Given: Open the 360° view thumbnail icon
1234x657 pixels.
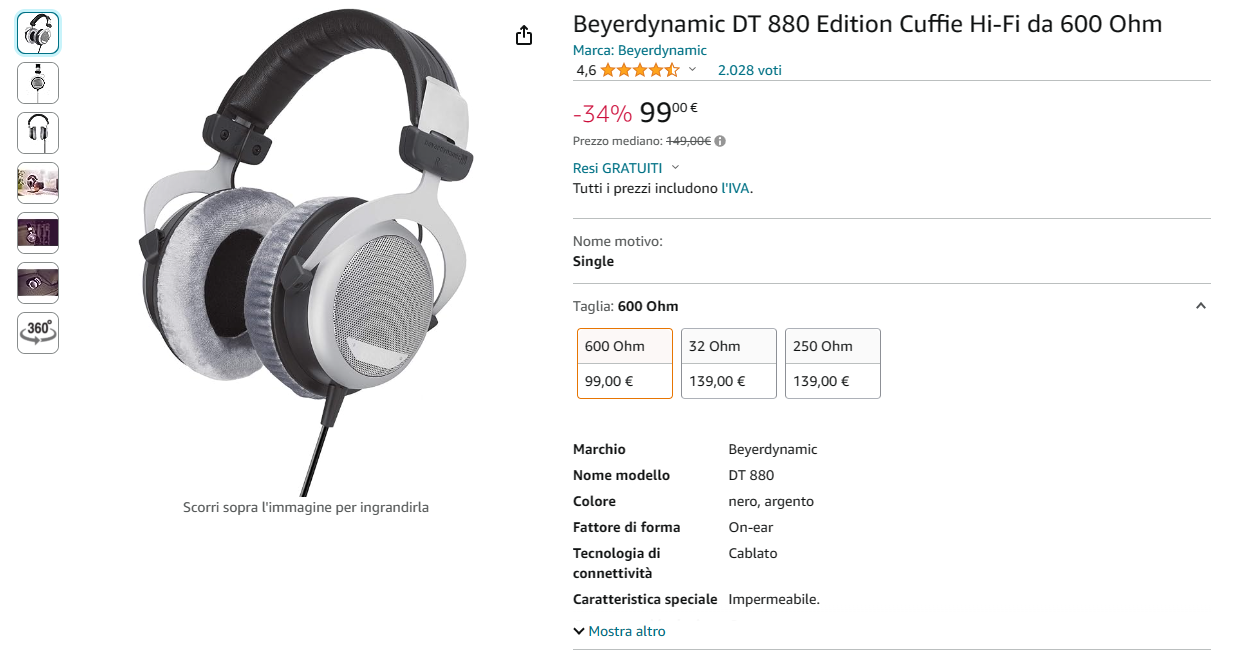Looking at the screenshot, I should 38,333.
